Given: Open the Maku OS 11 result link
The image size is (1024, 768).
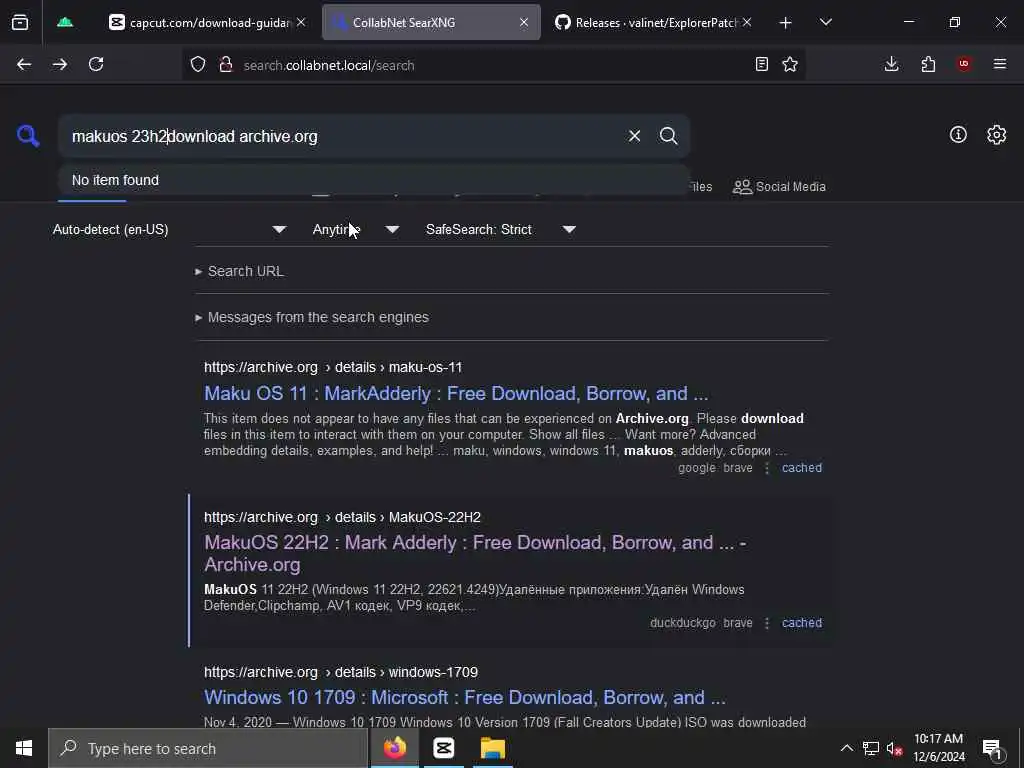Looking at the screenshot, I should pyautogui.click(x=456, y=393).
